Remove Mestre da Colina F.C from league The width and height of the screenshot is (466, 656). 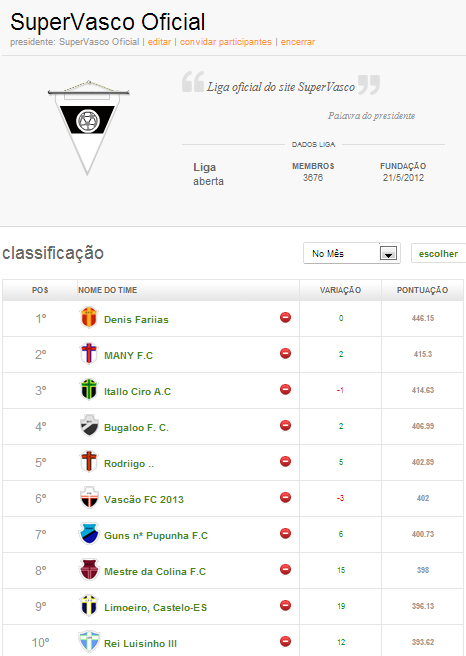pyautogui.click(x=285, y=569)
